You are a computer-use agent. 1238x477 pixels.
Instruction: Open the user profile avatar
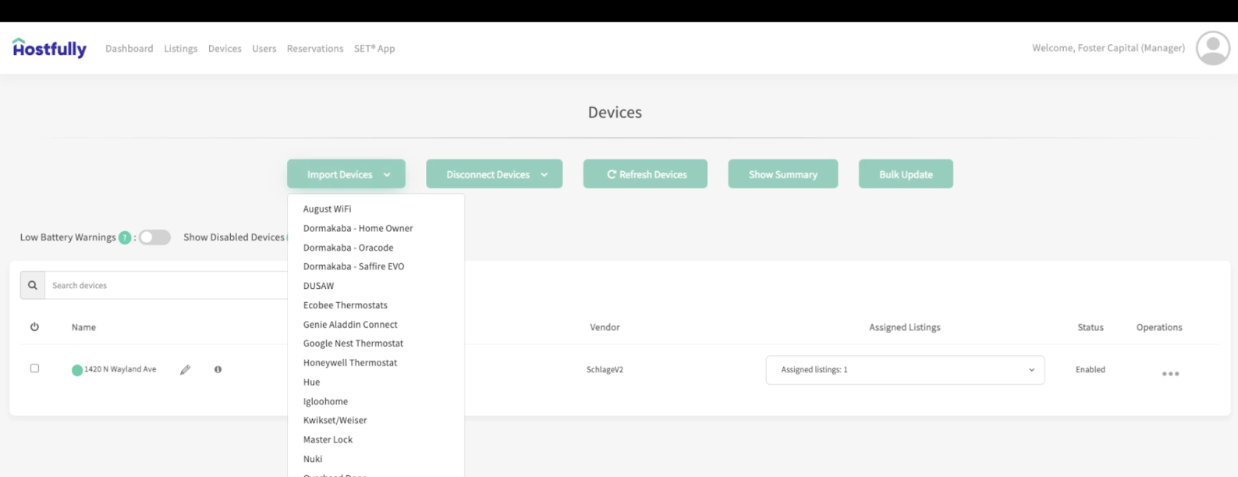1213,48
